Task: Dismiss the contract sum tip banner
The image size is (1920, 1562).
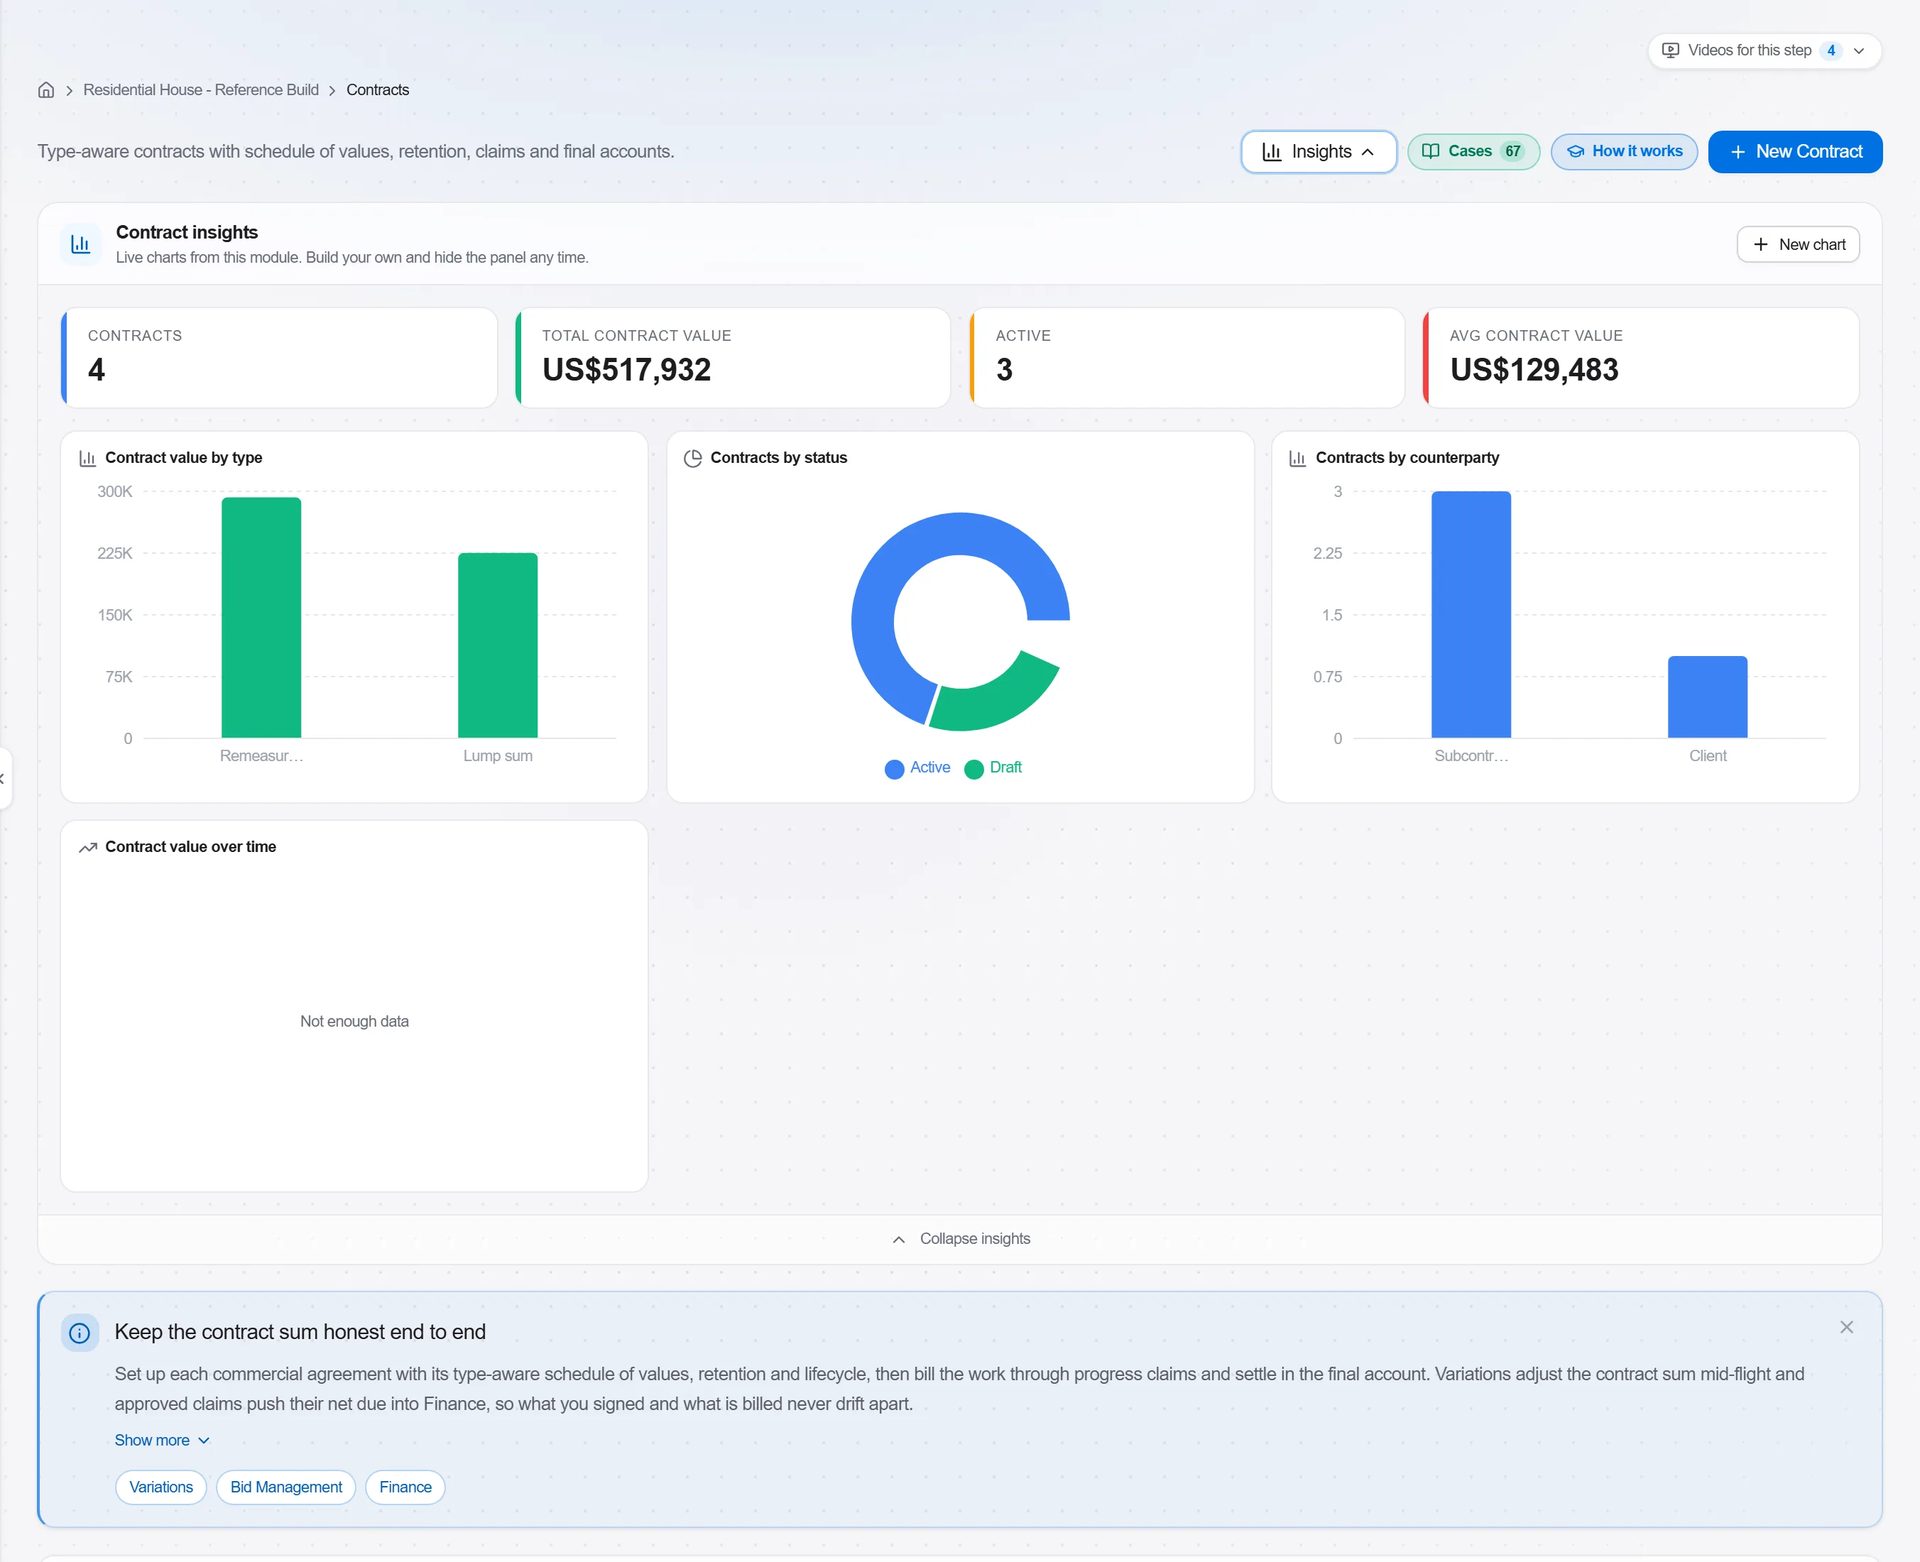Action: 1847,1327
